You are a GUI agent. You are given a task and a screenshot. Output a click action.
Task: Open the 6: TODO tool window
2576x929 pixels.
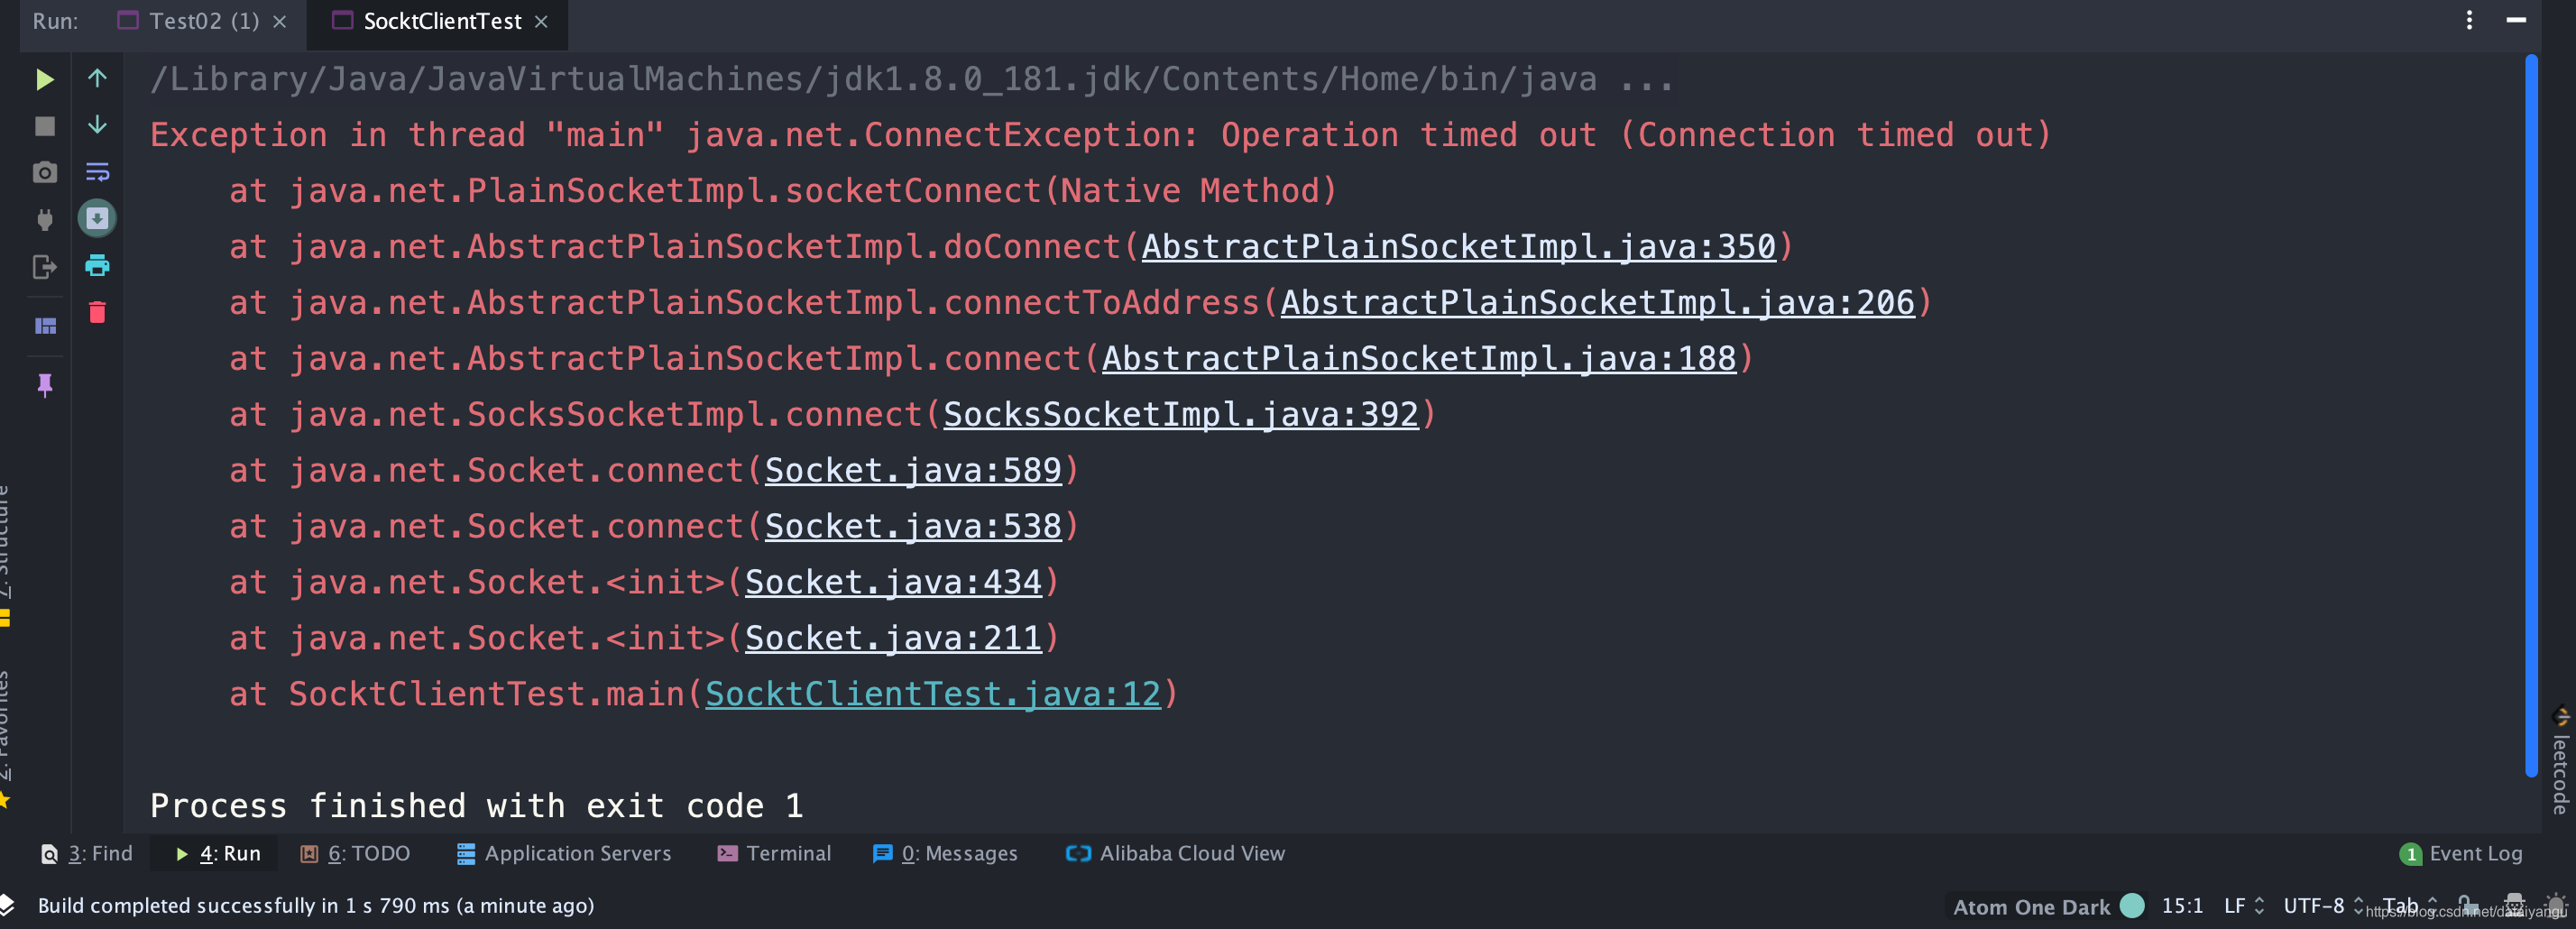point(355,853)
